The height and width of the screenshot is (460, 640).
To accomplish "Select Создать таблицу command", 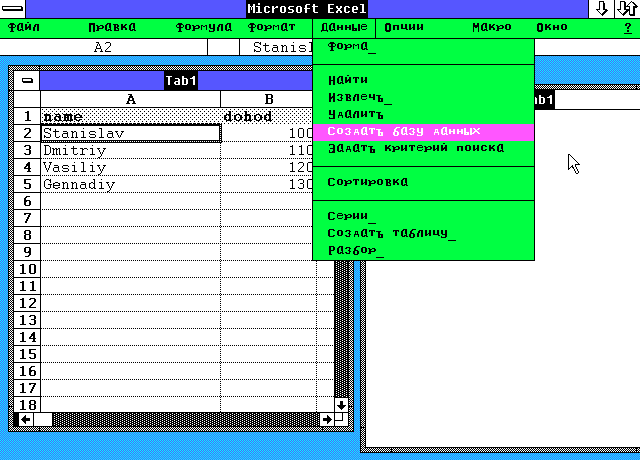I will tap(423, 233).
